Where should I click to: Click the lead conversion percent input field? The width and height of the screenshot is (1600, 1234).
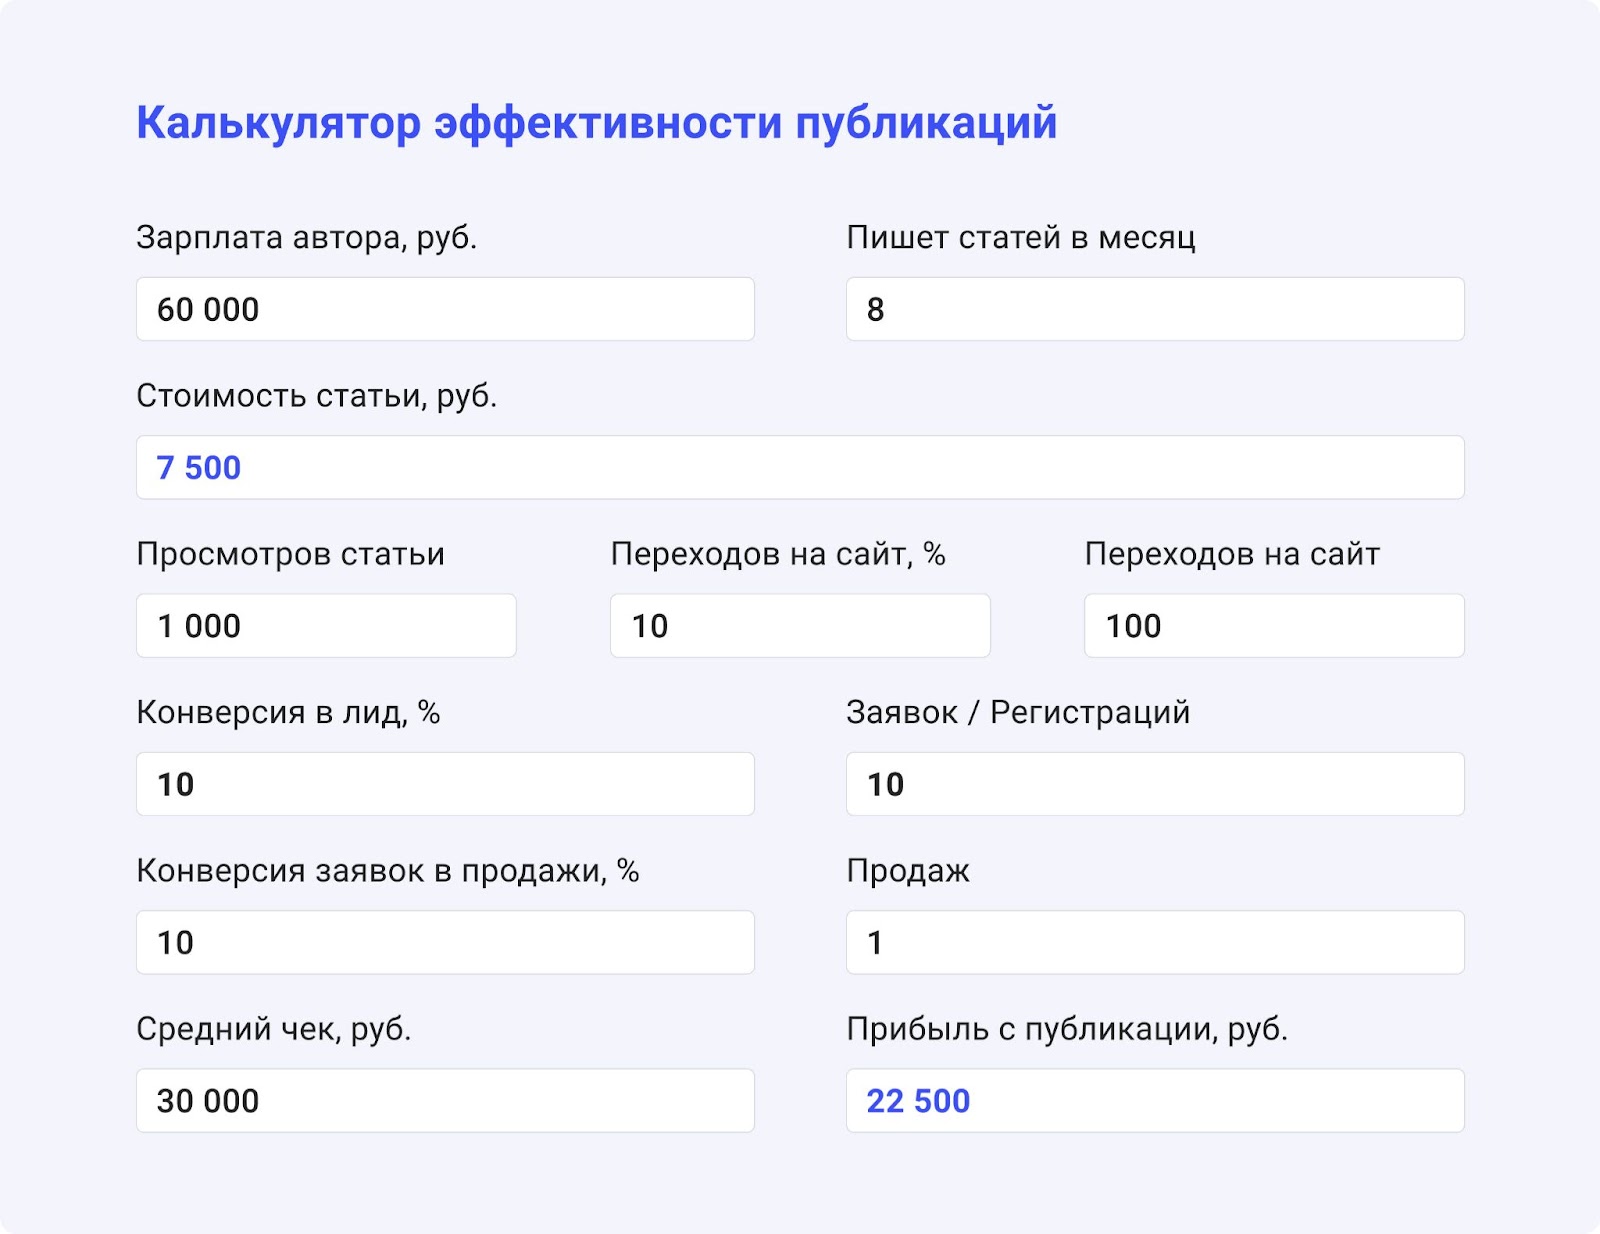coord(445,784)
